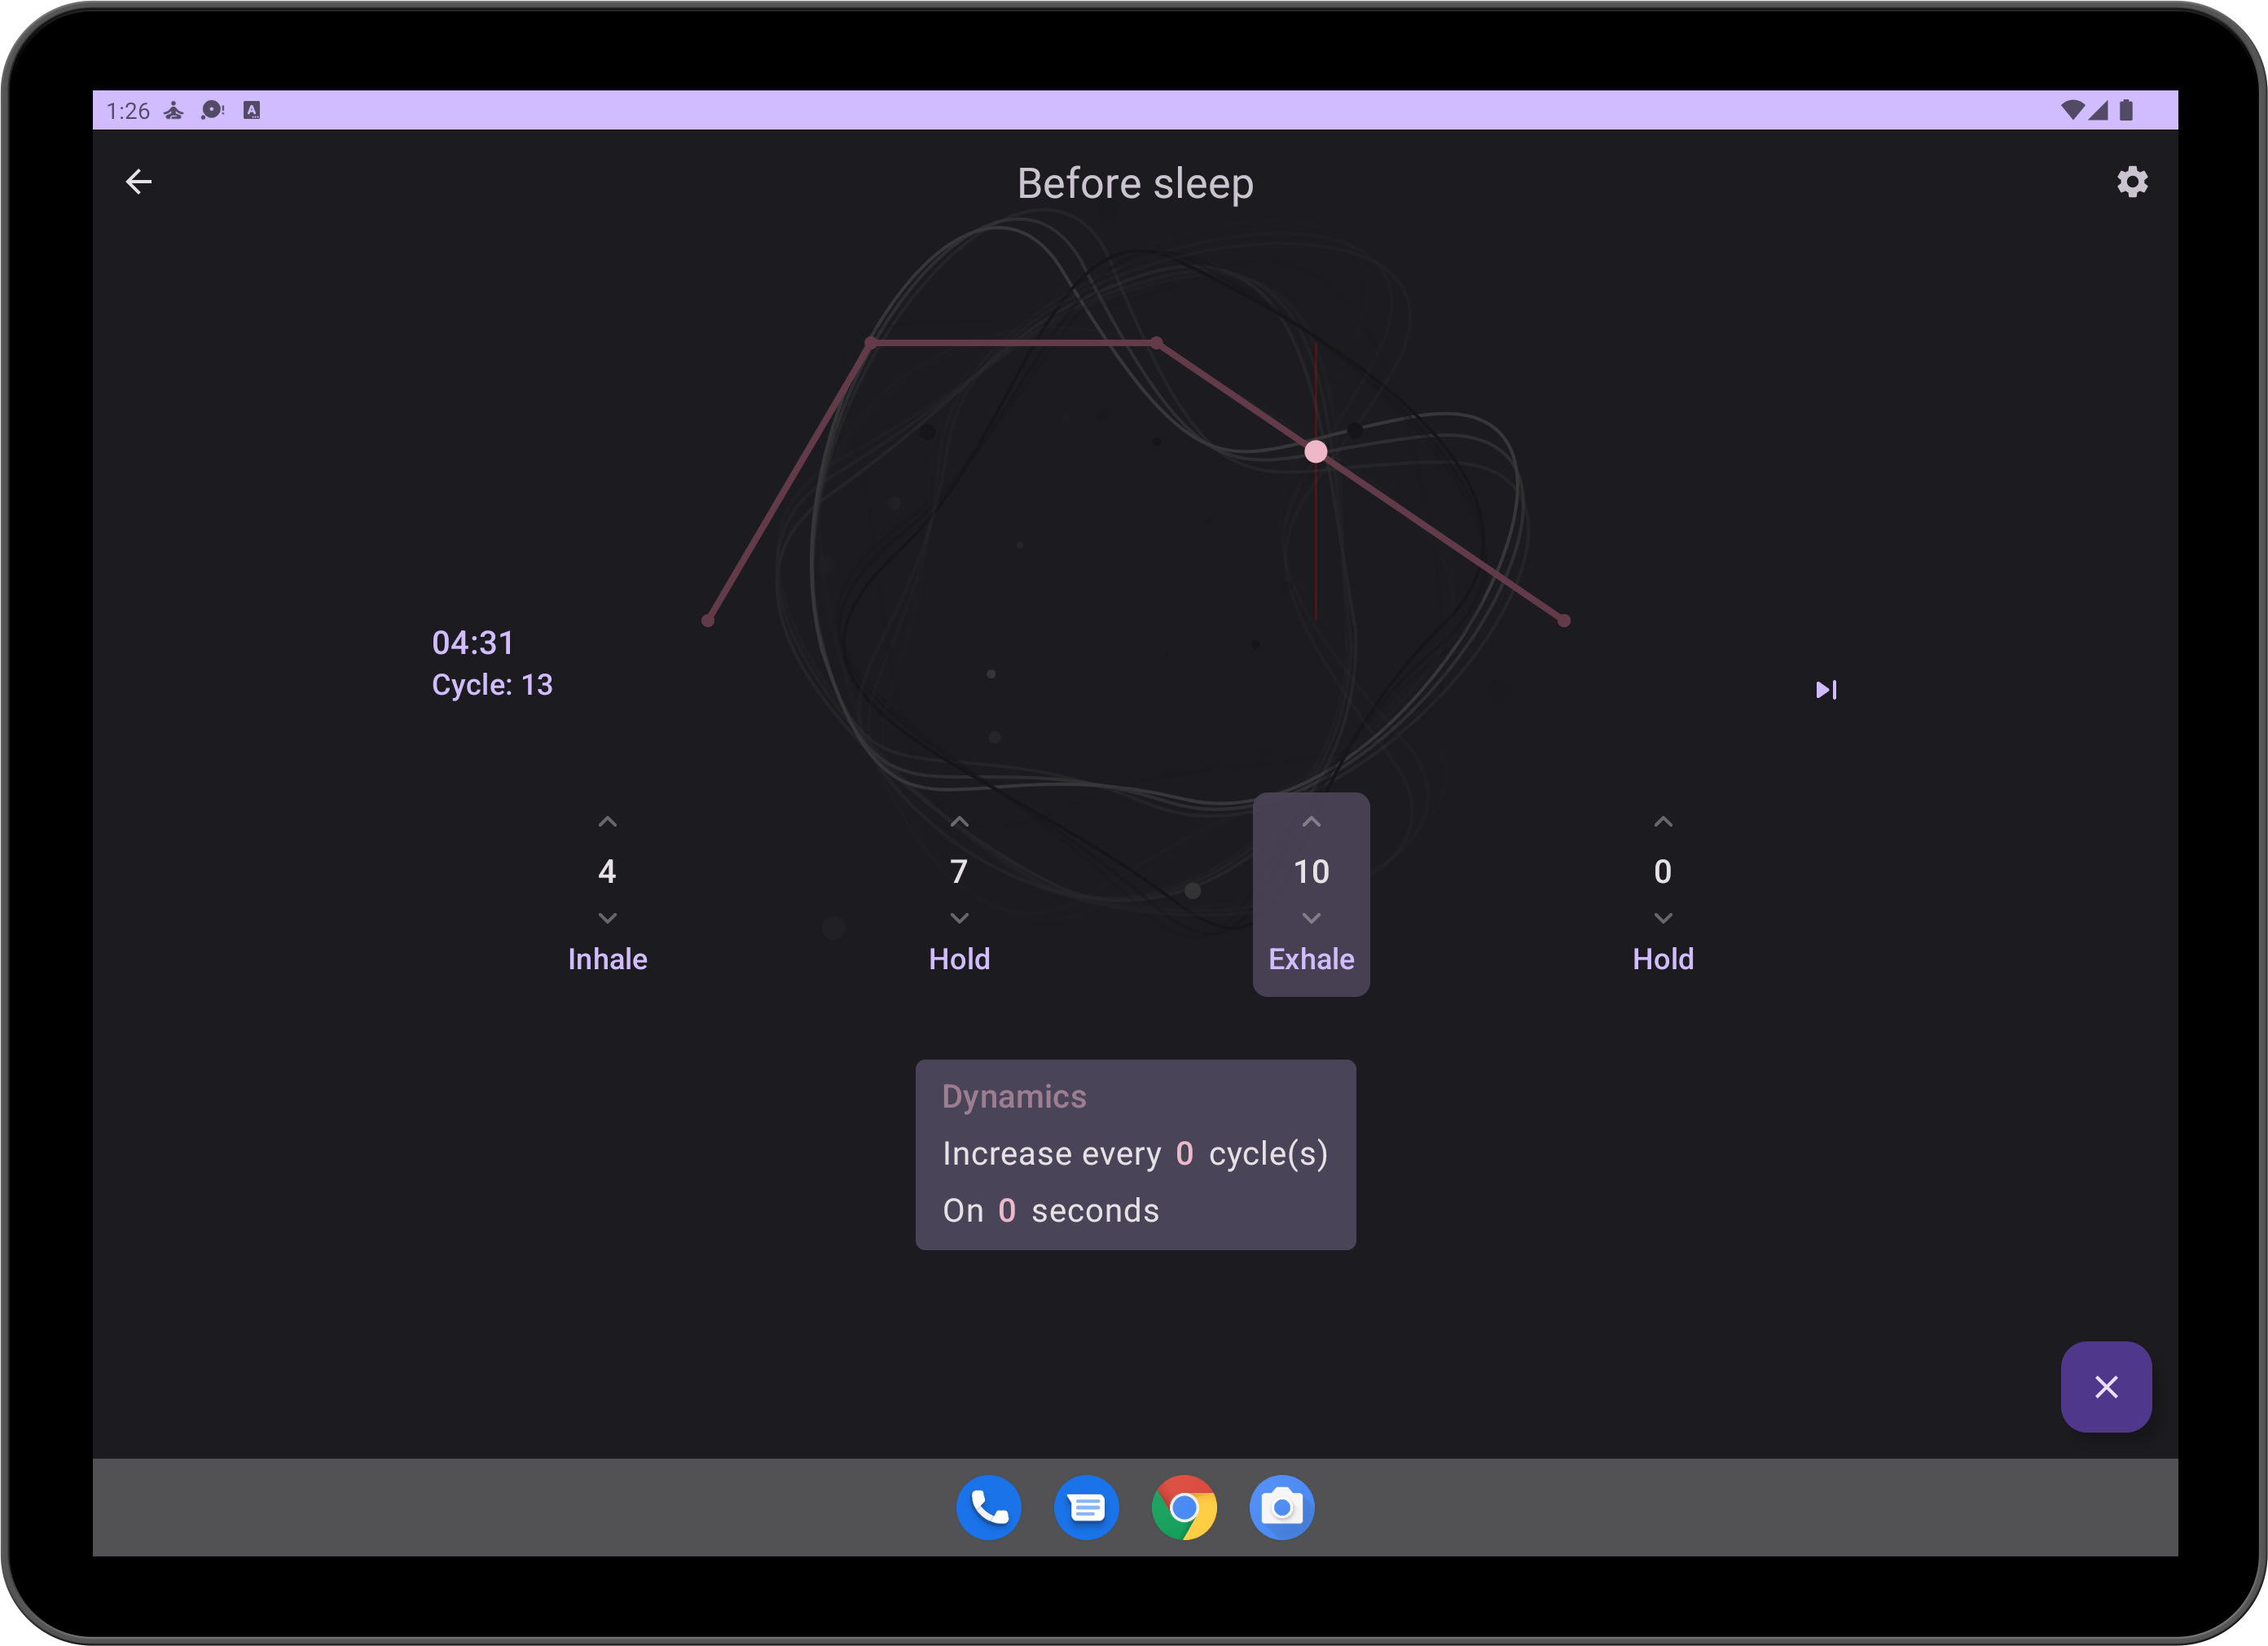This screenshot has width=2268, height=1646.
Task: Skip to next phase button
Action: (1825, 690)
